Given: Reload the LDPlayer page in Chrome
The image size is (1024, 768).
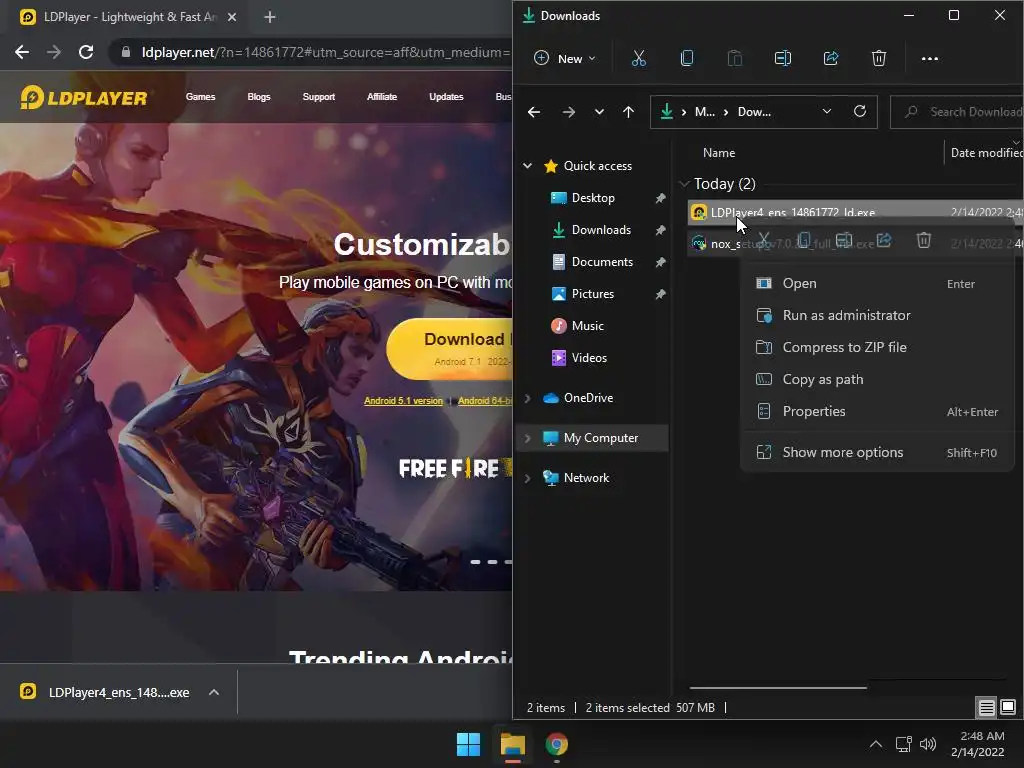Looking at the screenshot, I should tap(86, 52).
